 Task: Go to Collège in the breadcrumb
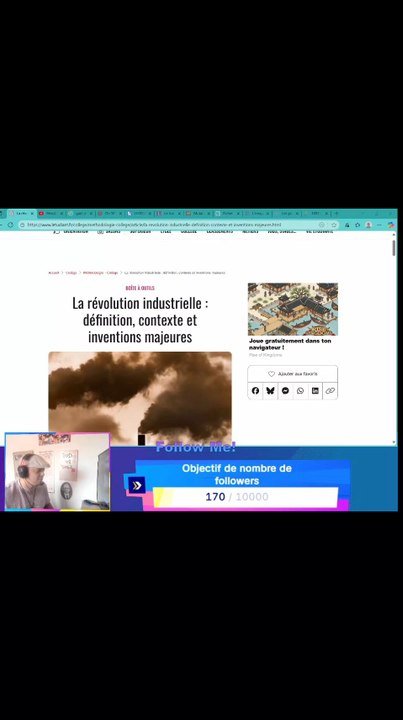click(71, 273)
